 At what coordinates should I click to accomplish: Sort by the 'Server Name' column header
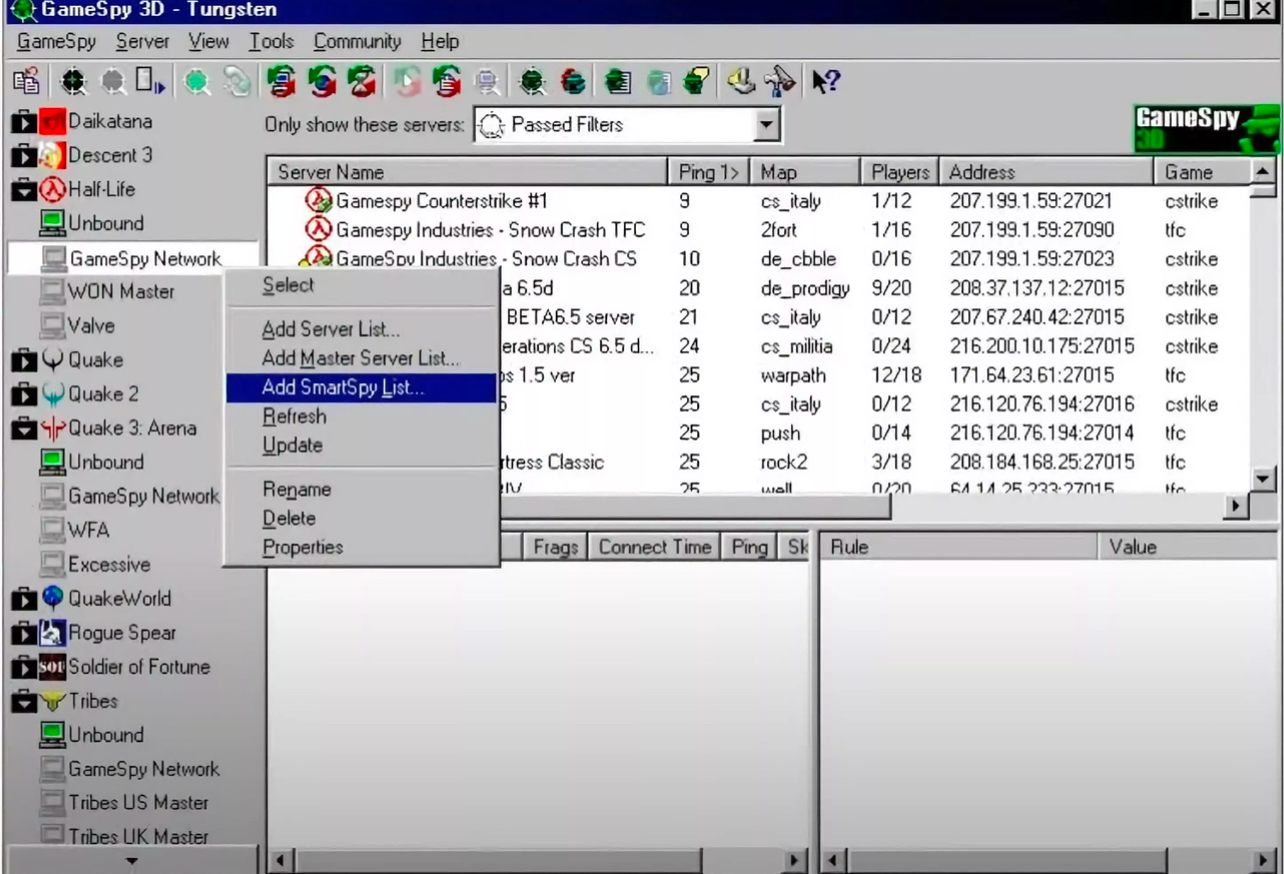click(x=468, y=172)
